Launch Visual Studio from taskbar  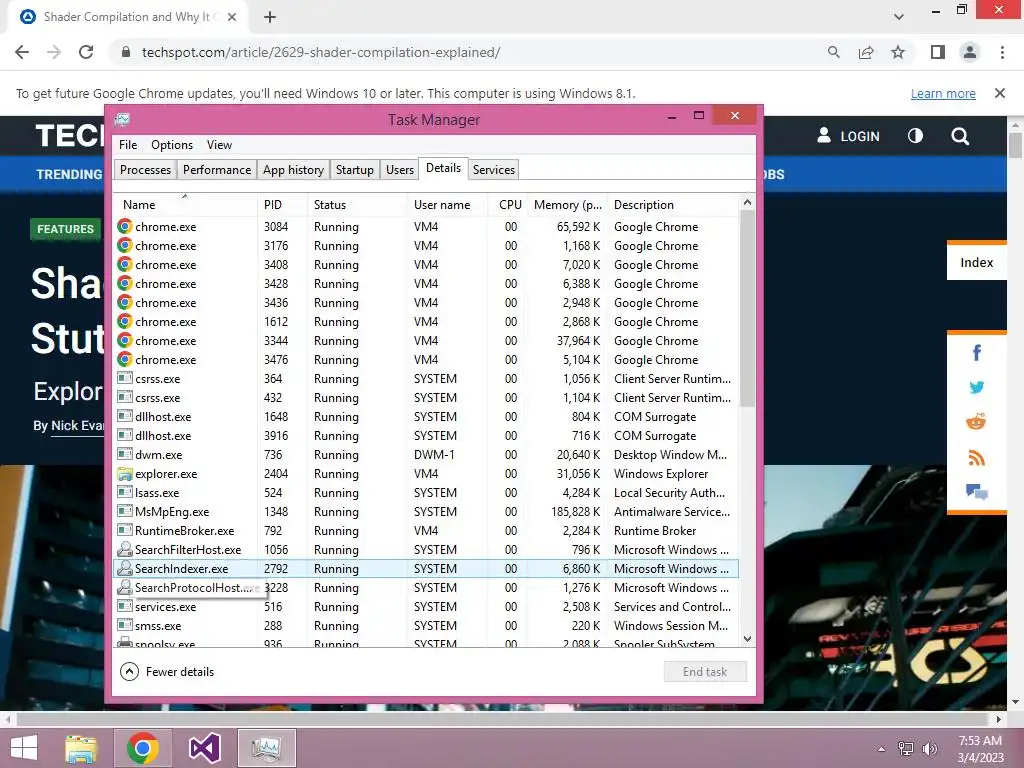[204, 748]
